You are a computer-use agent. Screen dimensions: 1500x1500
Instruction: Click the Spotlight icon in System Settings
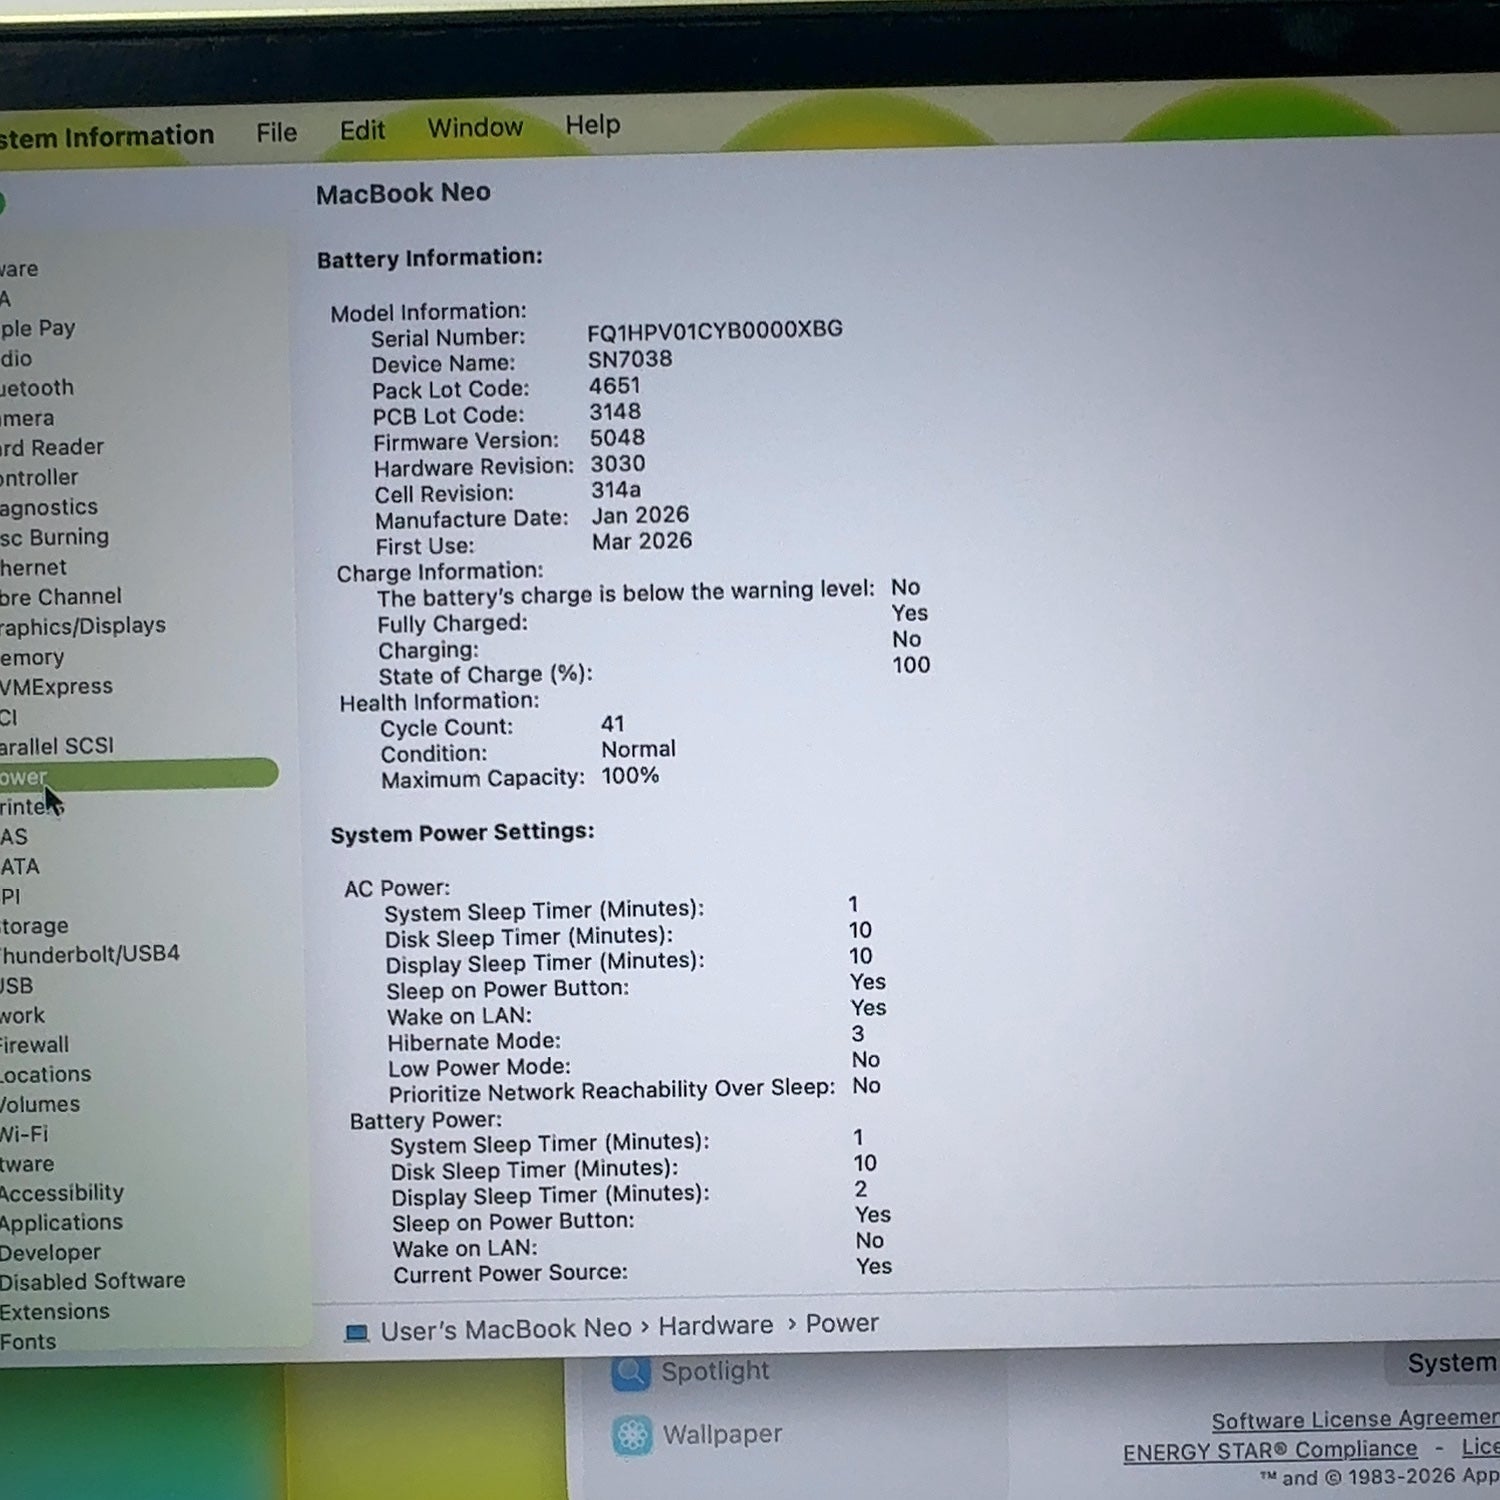(x=631, y=1372)
